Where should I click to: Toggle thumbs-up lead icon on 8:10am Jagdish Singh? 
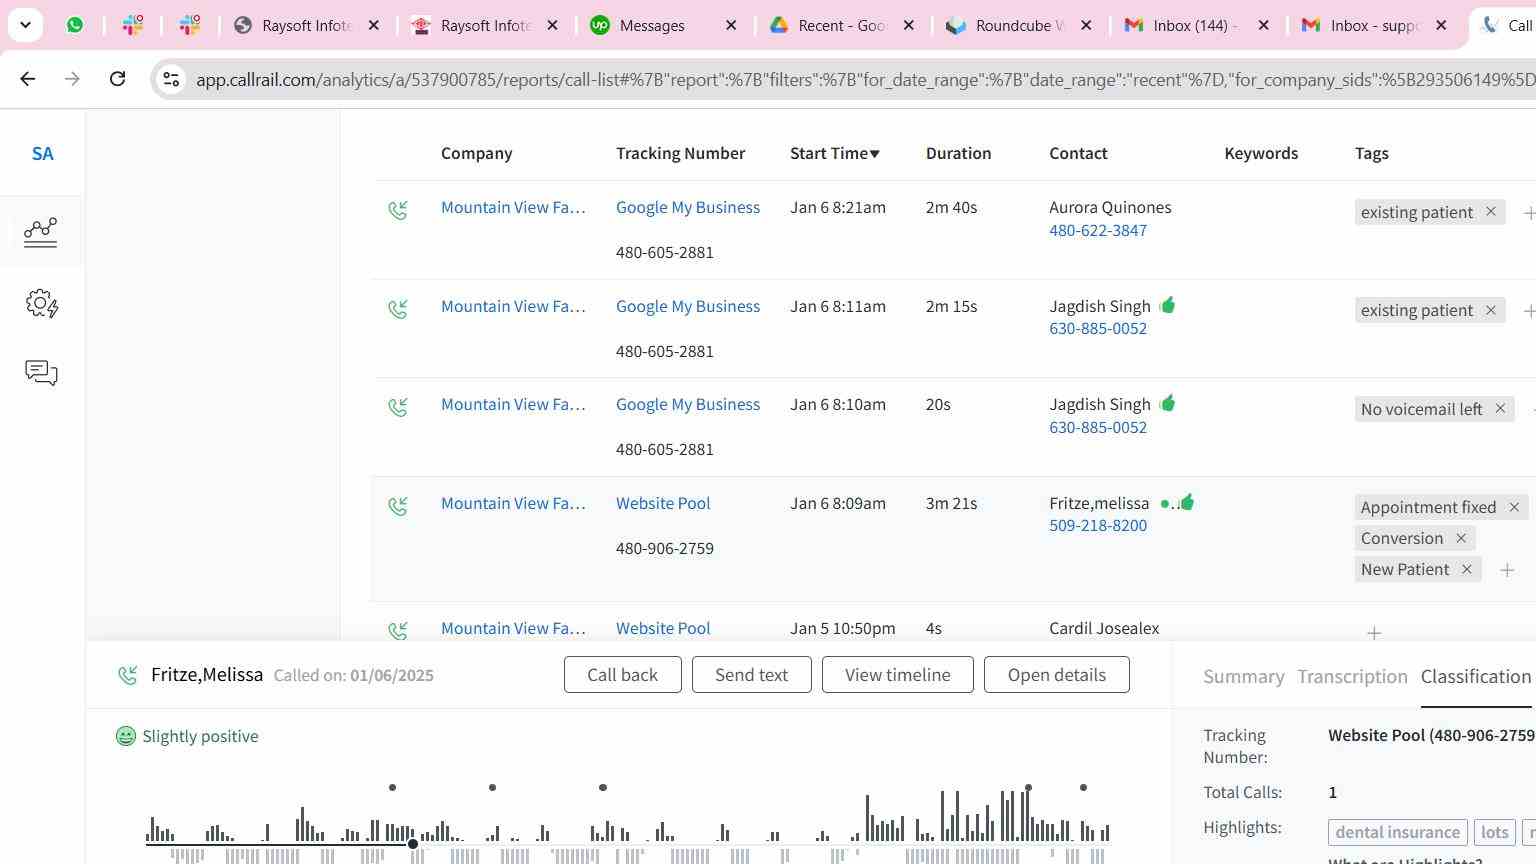coord(1167,403)
